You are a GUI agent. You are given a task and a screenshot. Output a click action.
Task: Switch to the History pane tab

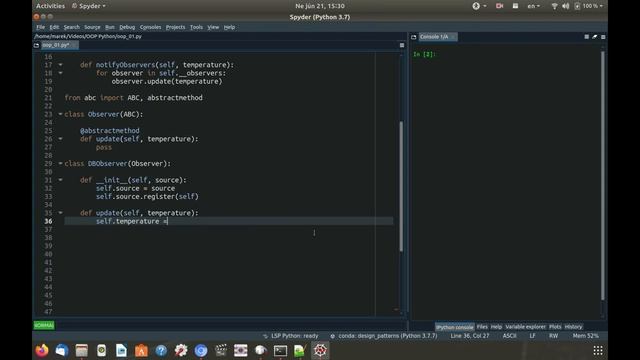(x=573, y=327)
